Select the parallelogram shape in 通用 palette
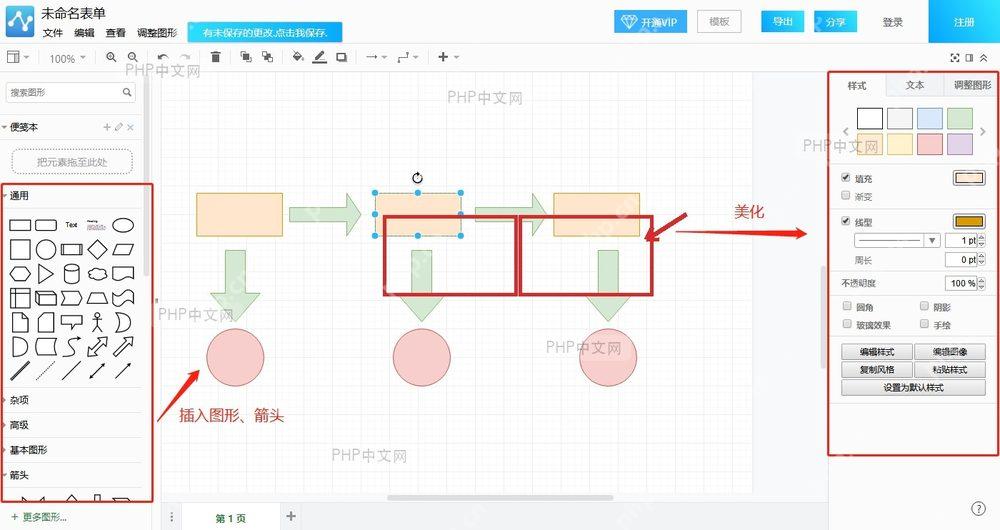This screenshot has width=1000, height=530. (x=123, y=249)
